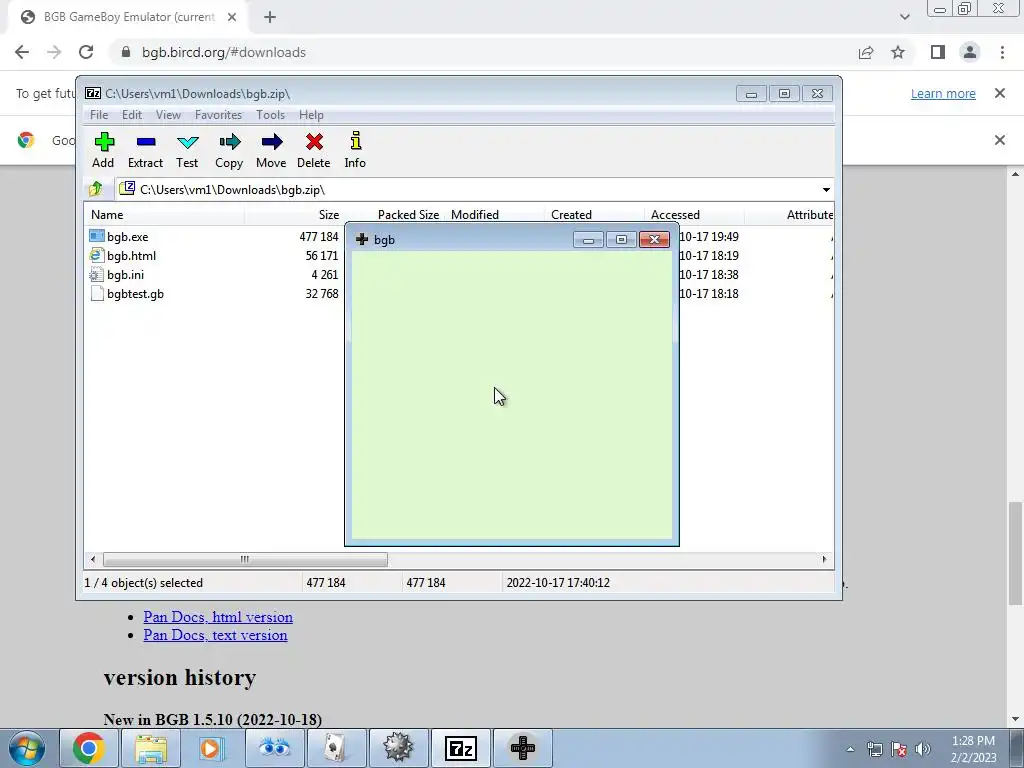This screenshot has width=1024, height=768.
Task: Open the Info toolbar icon
Action: point(355,150)
